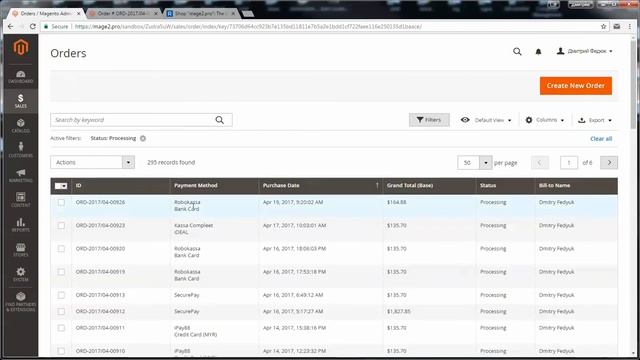
Task: Switch to the Order # ORD-2017 browser tab
Action: tap(121, 13)
